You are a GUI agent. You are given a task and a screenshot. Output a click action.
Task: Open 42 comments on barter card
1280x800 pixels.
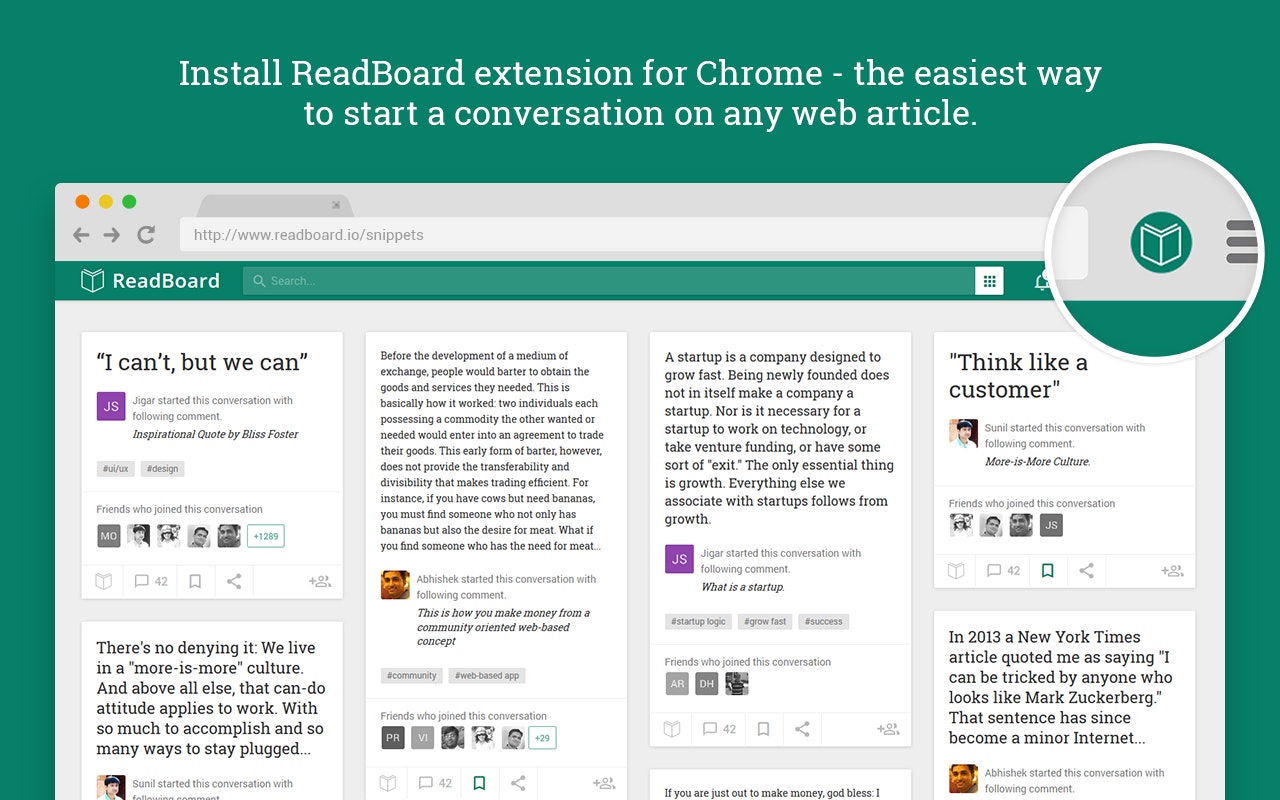435,783
